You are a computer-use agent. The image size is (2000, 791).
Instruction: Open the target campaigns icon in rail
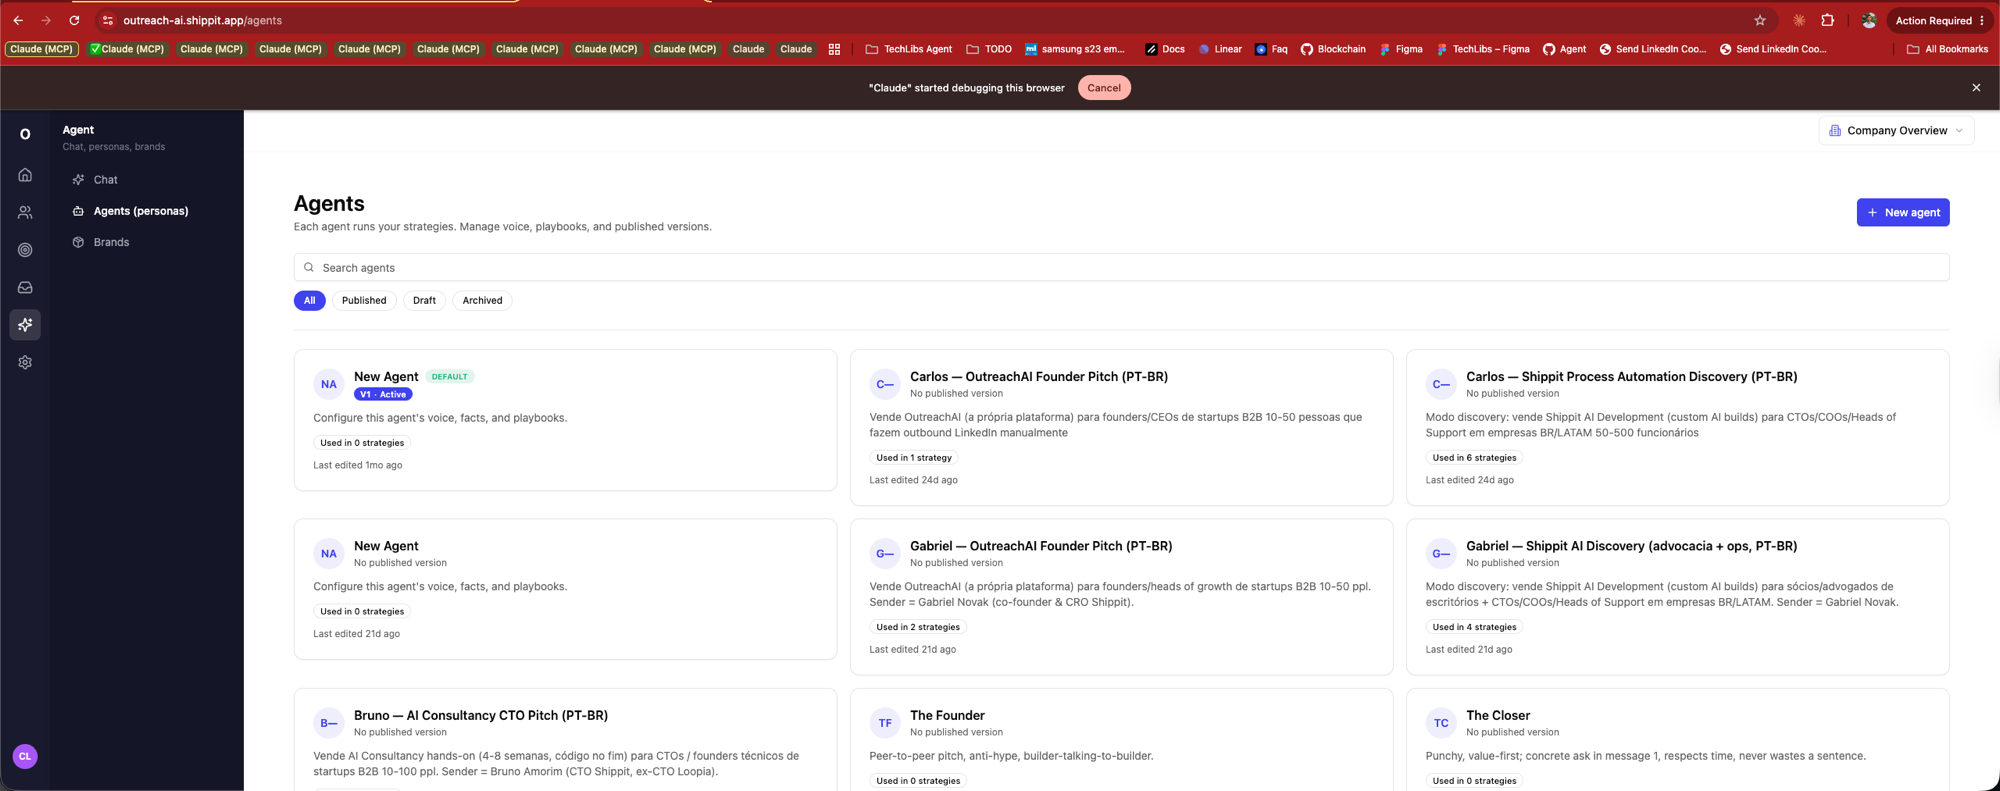25,250
